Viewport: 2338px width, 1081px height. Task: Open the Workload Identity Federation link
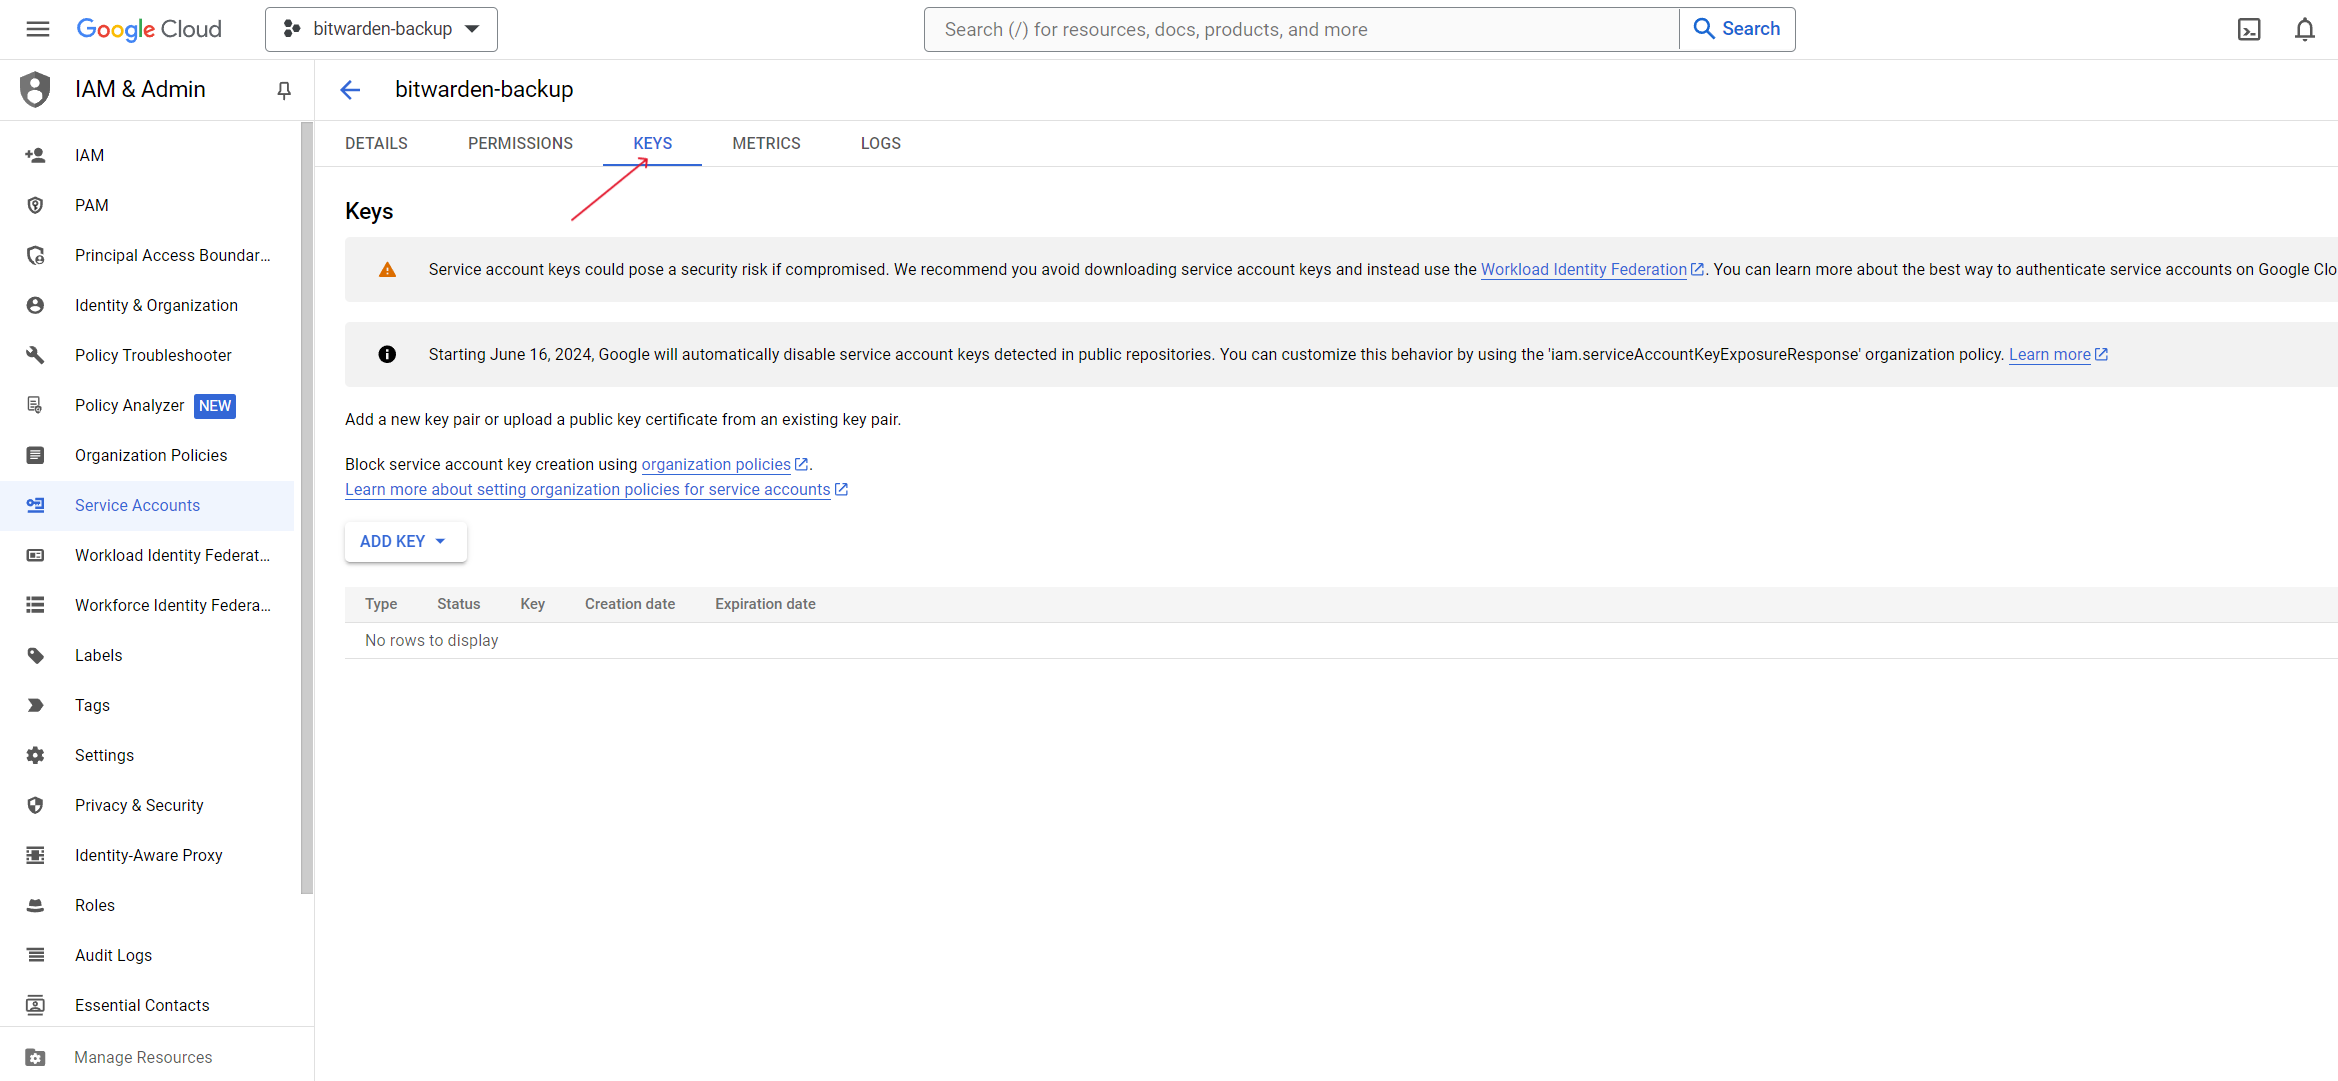1583,269
